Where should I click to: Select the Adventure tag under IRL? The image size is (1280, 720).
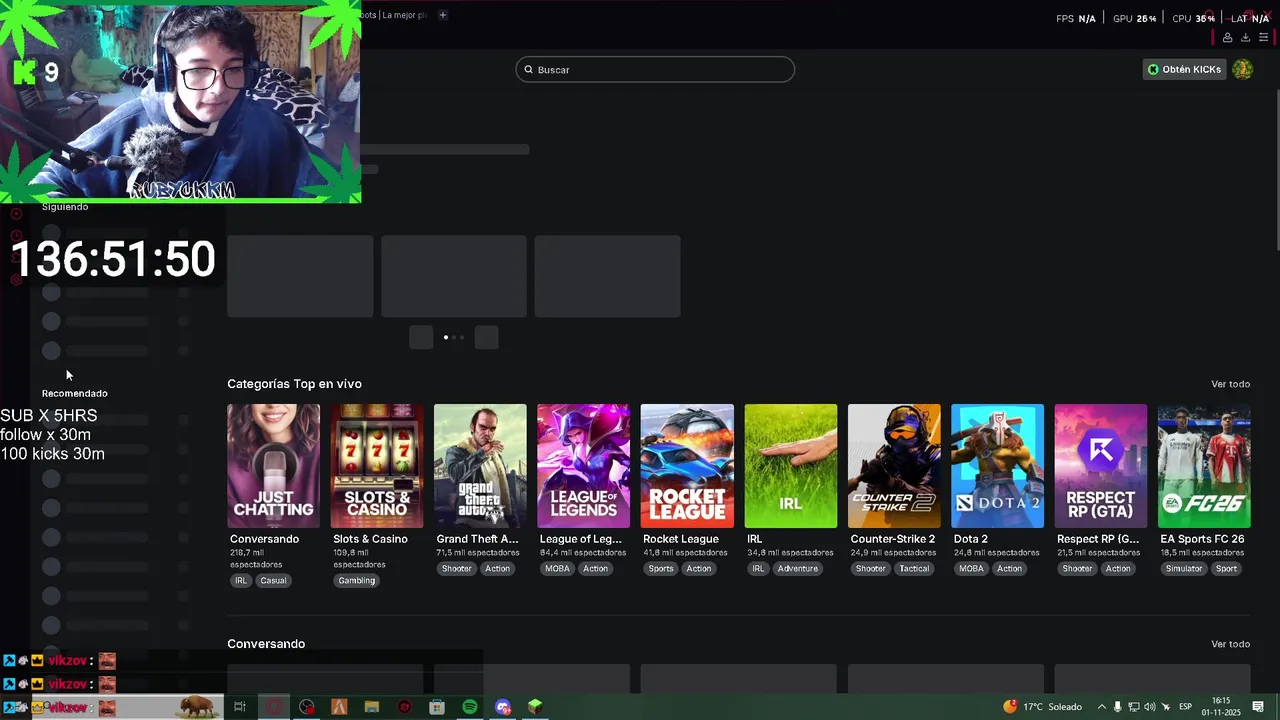pyautogui.click(x=798, y=569)
